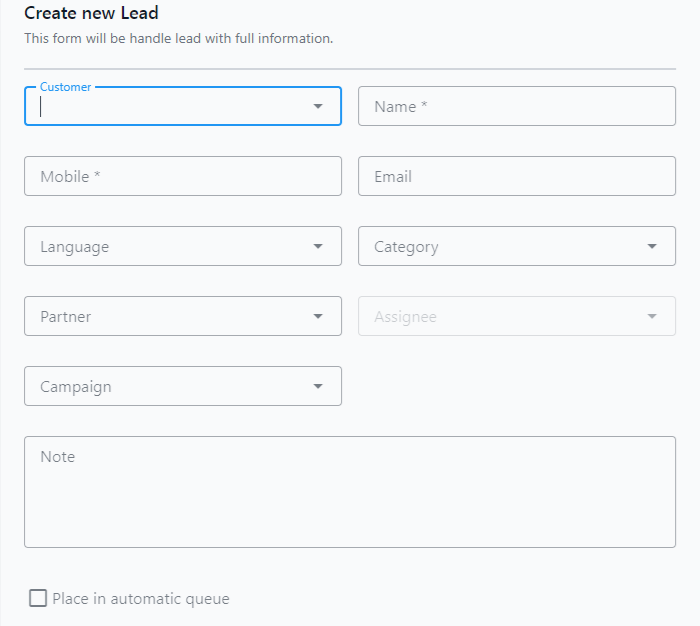Screen dimensions: 700x626
Task: Click inside the Customer text box
Action: [x=172, y=106]
